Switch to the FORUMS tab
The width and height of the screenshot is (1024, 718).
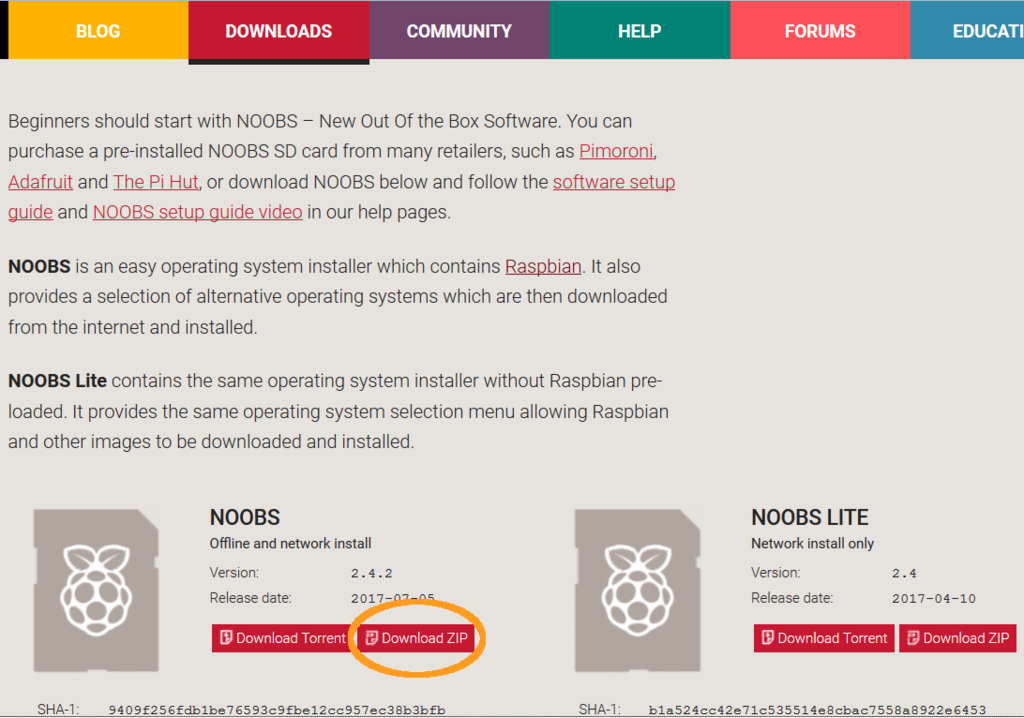820,30
